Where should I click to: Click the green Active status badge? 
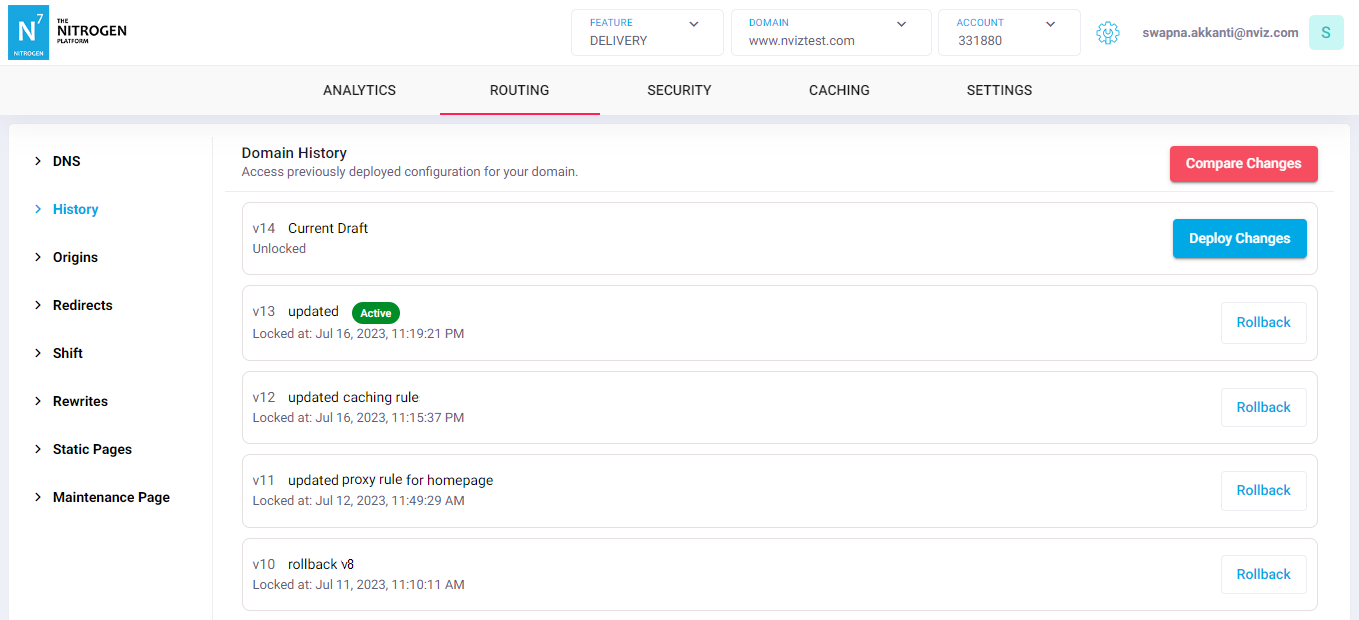tap(376, 313)
